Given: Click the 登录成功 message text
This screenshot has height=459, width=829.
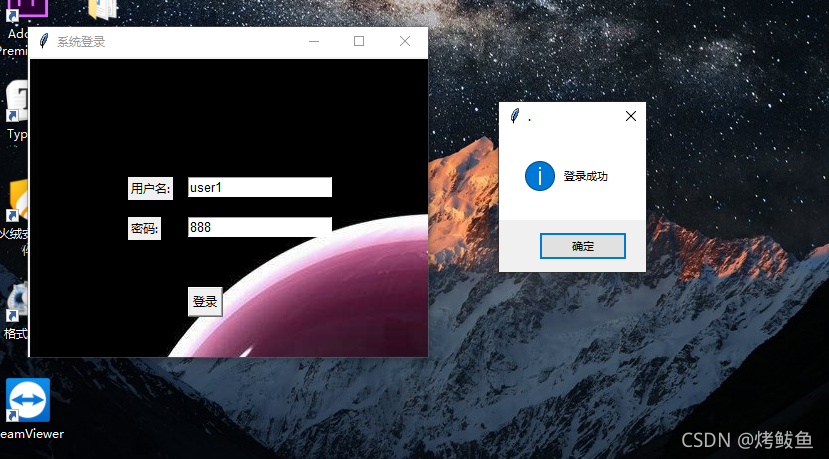Looking at the screenshot, I should point(585,176).
